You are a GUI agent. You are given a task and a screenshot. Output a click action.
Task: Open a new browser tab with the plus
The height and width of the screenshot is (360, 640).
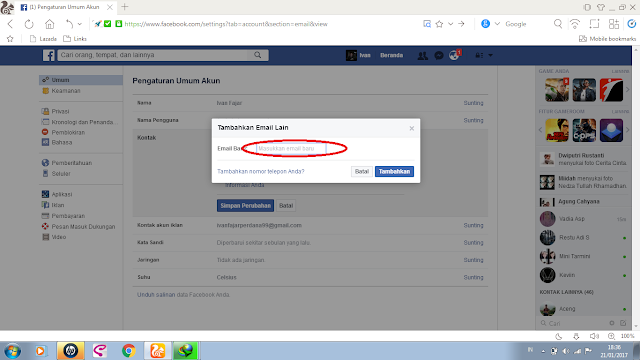125,7
